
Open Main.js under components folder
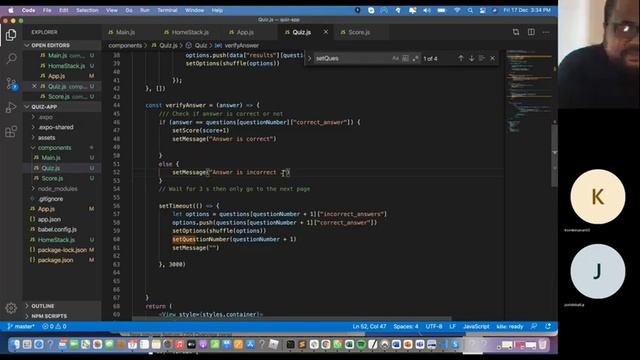[62, 158]
